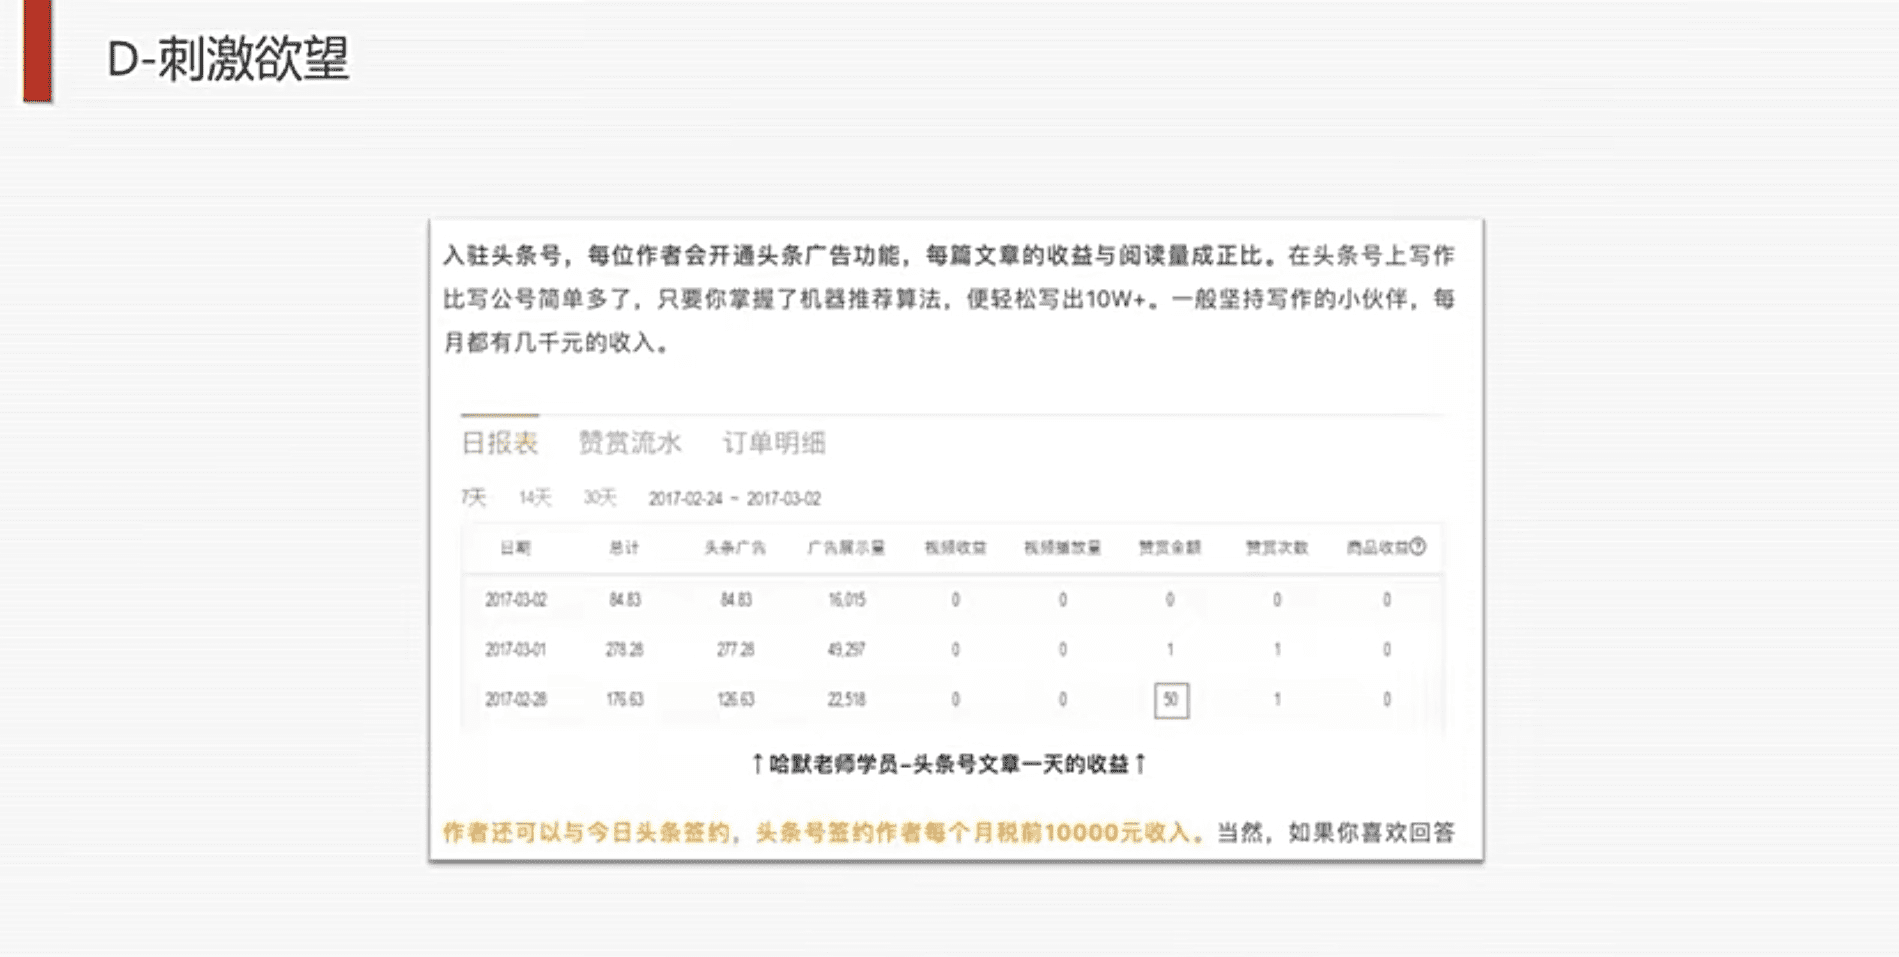Click the 赞赏金额 column header
This screenshot has height=957, width=1899.
coord(1169,547)
